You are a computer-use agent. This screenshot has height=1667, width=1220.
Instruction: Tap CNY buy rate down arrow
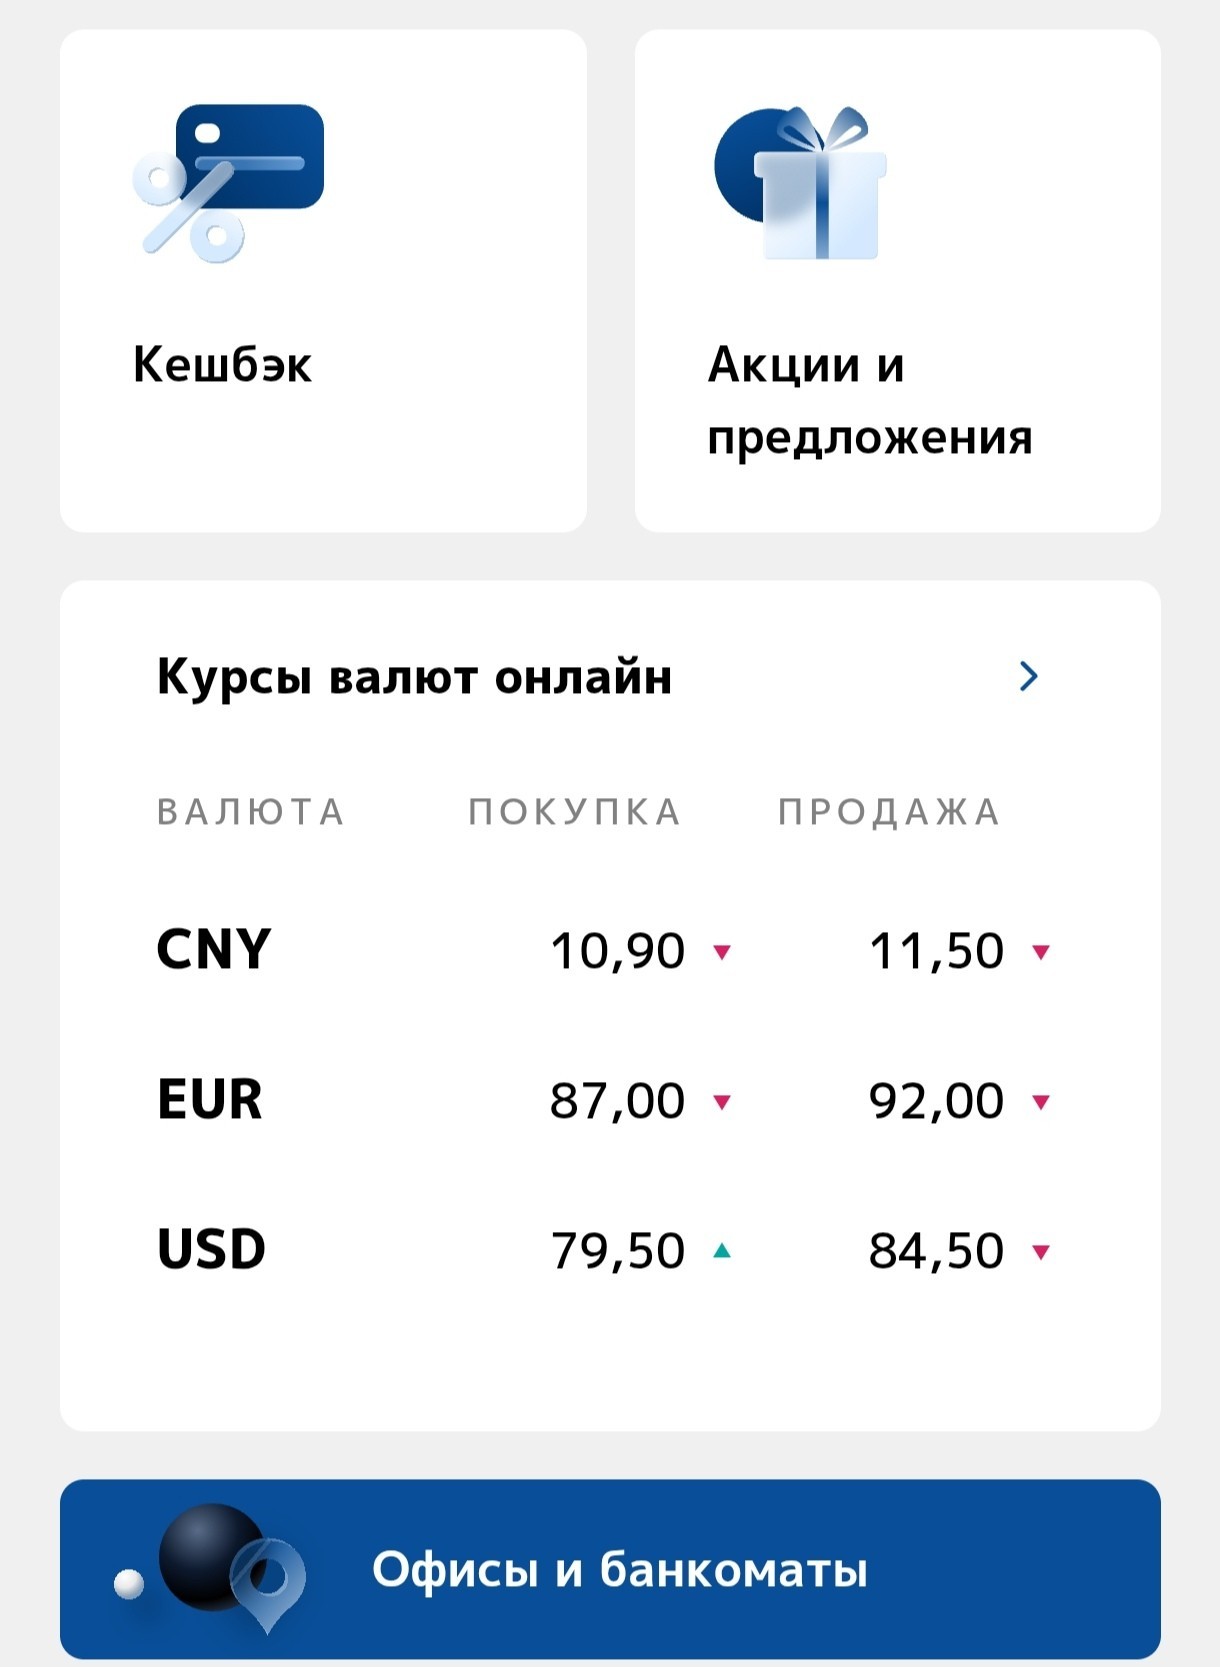(x=722, y=952)
